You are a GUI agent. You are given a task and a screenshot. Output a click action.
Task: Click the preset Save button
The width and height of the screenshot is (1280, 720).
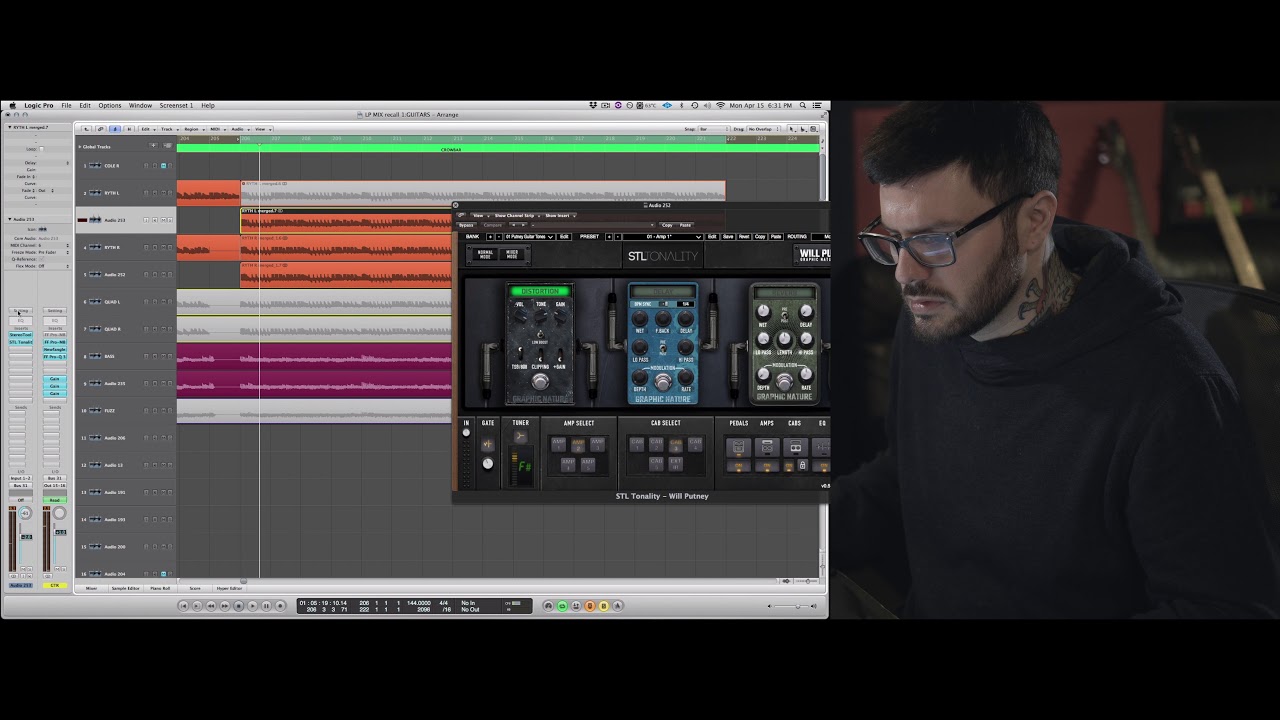[728, 237]
